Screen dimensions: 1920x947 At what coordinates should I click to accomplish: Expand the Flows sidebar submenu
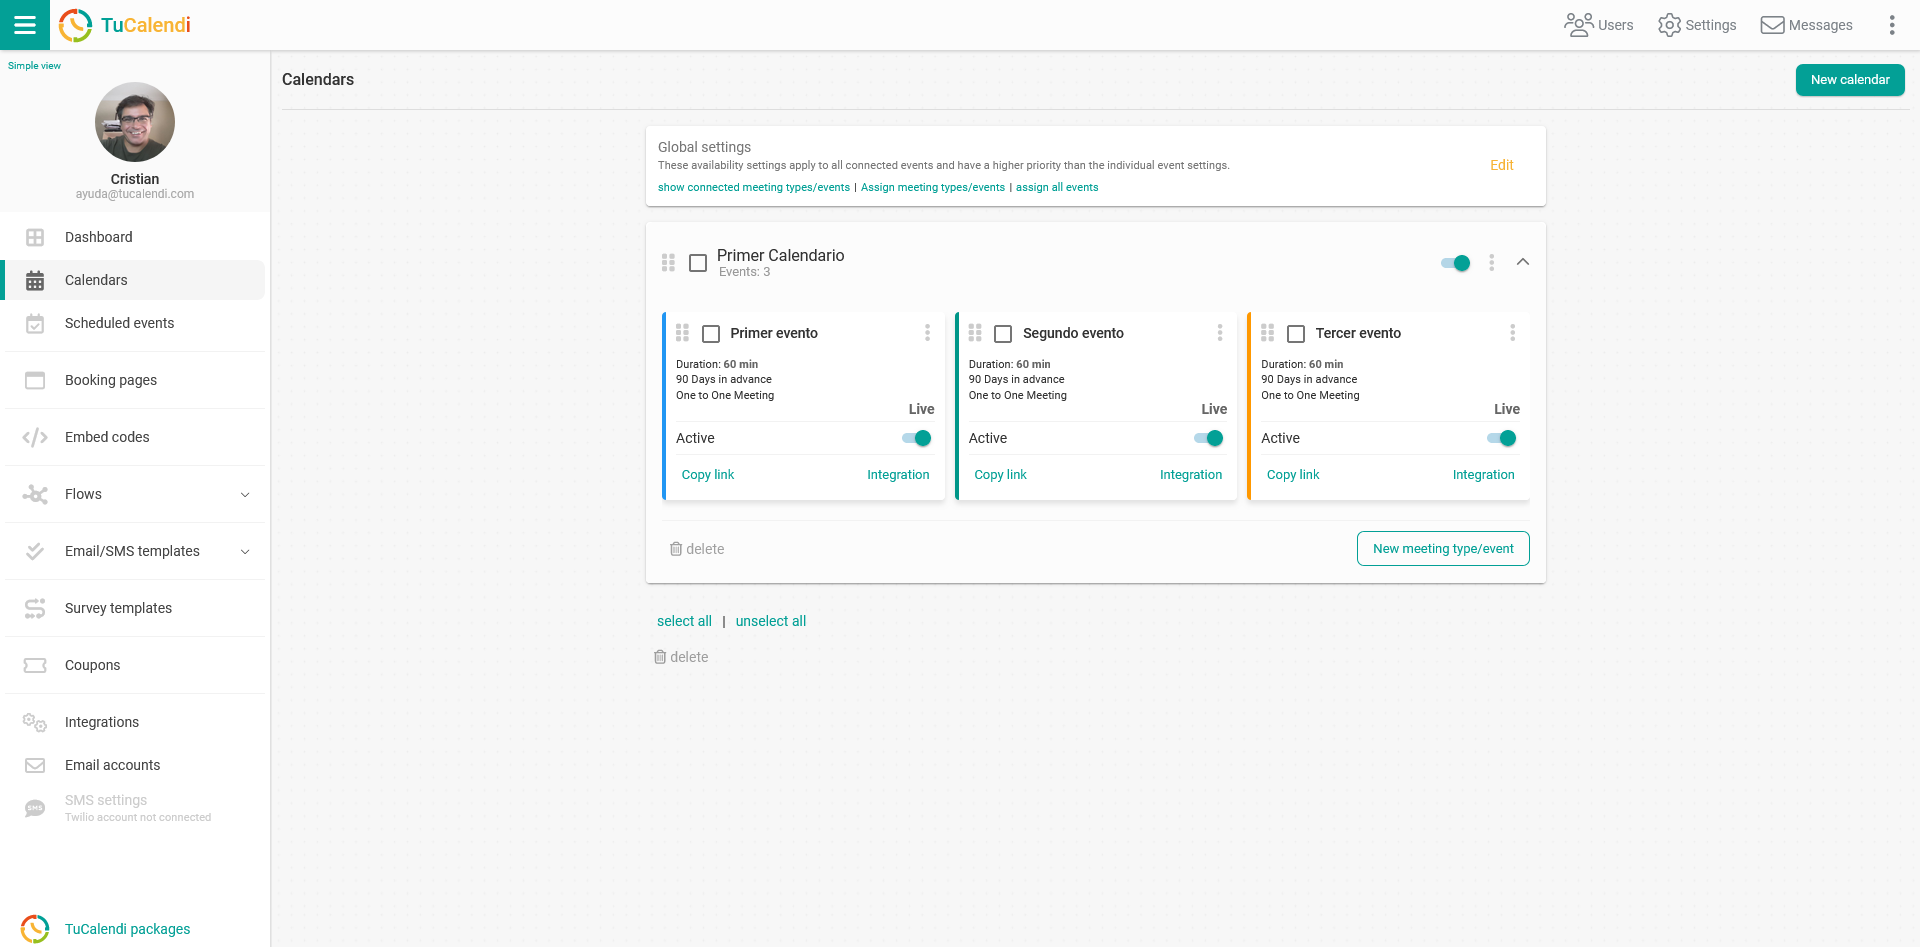[245, 494]
